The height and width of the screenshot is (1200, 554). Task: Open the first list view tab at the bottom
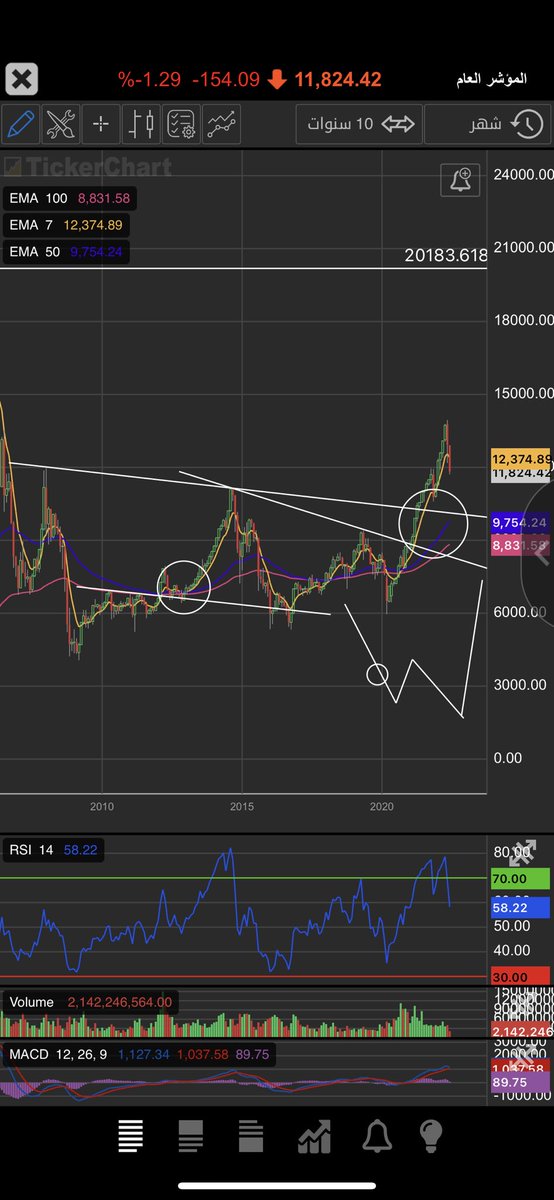point(130,1135)
